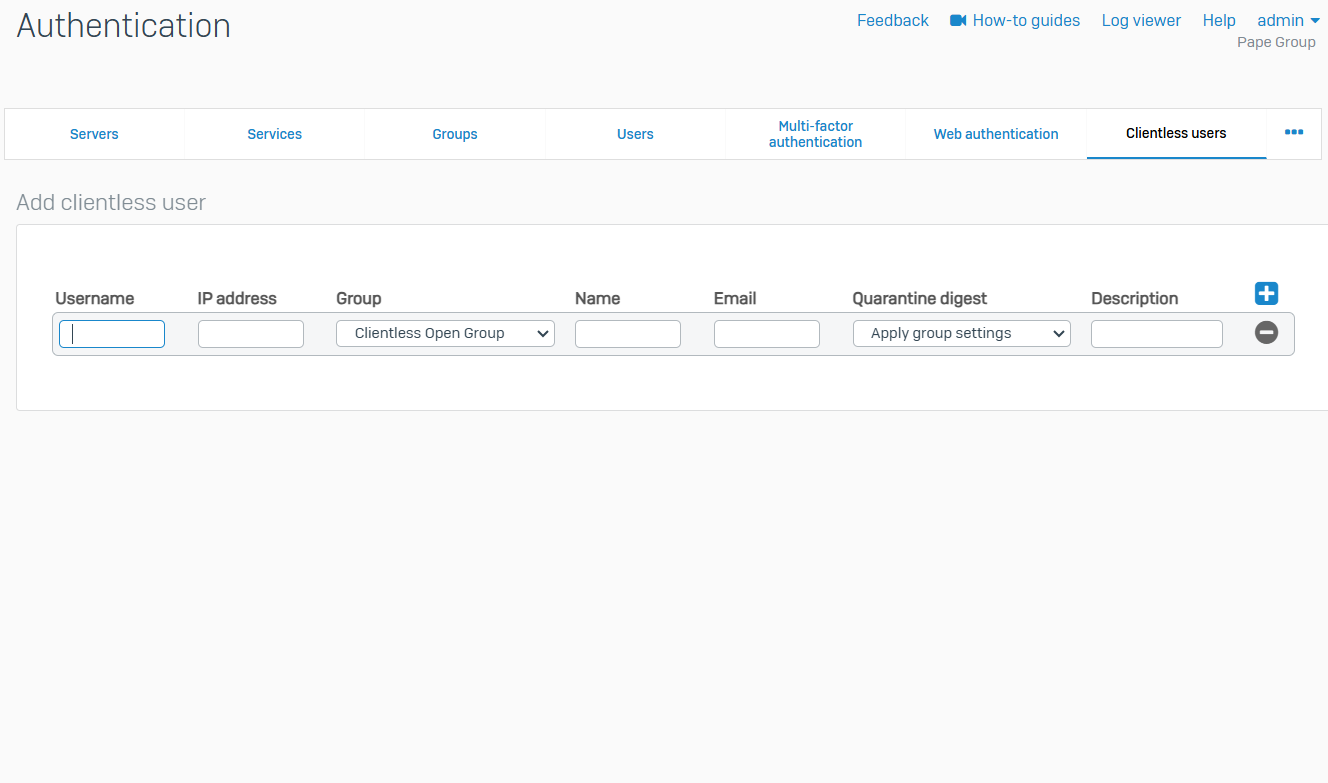This screenshot has width=1328, height=783.
Task: Focus the Username input field
Action: pyautogui.click(x=112, y=334)
